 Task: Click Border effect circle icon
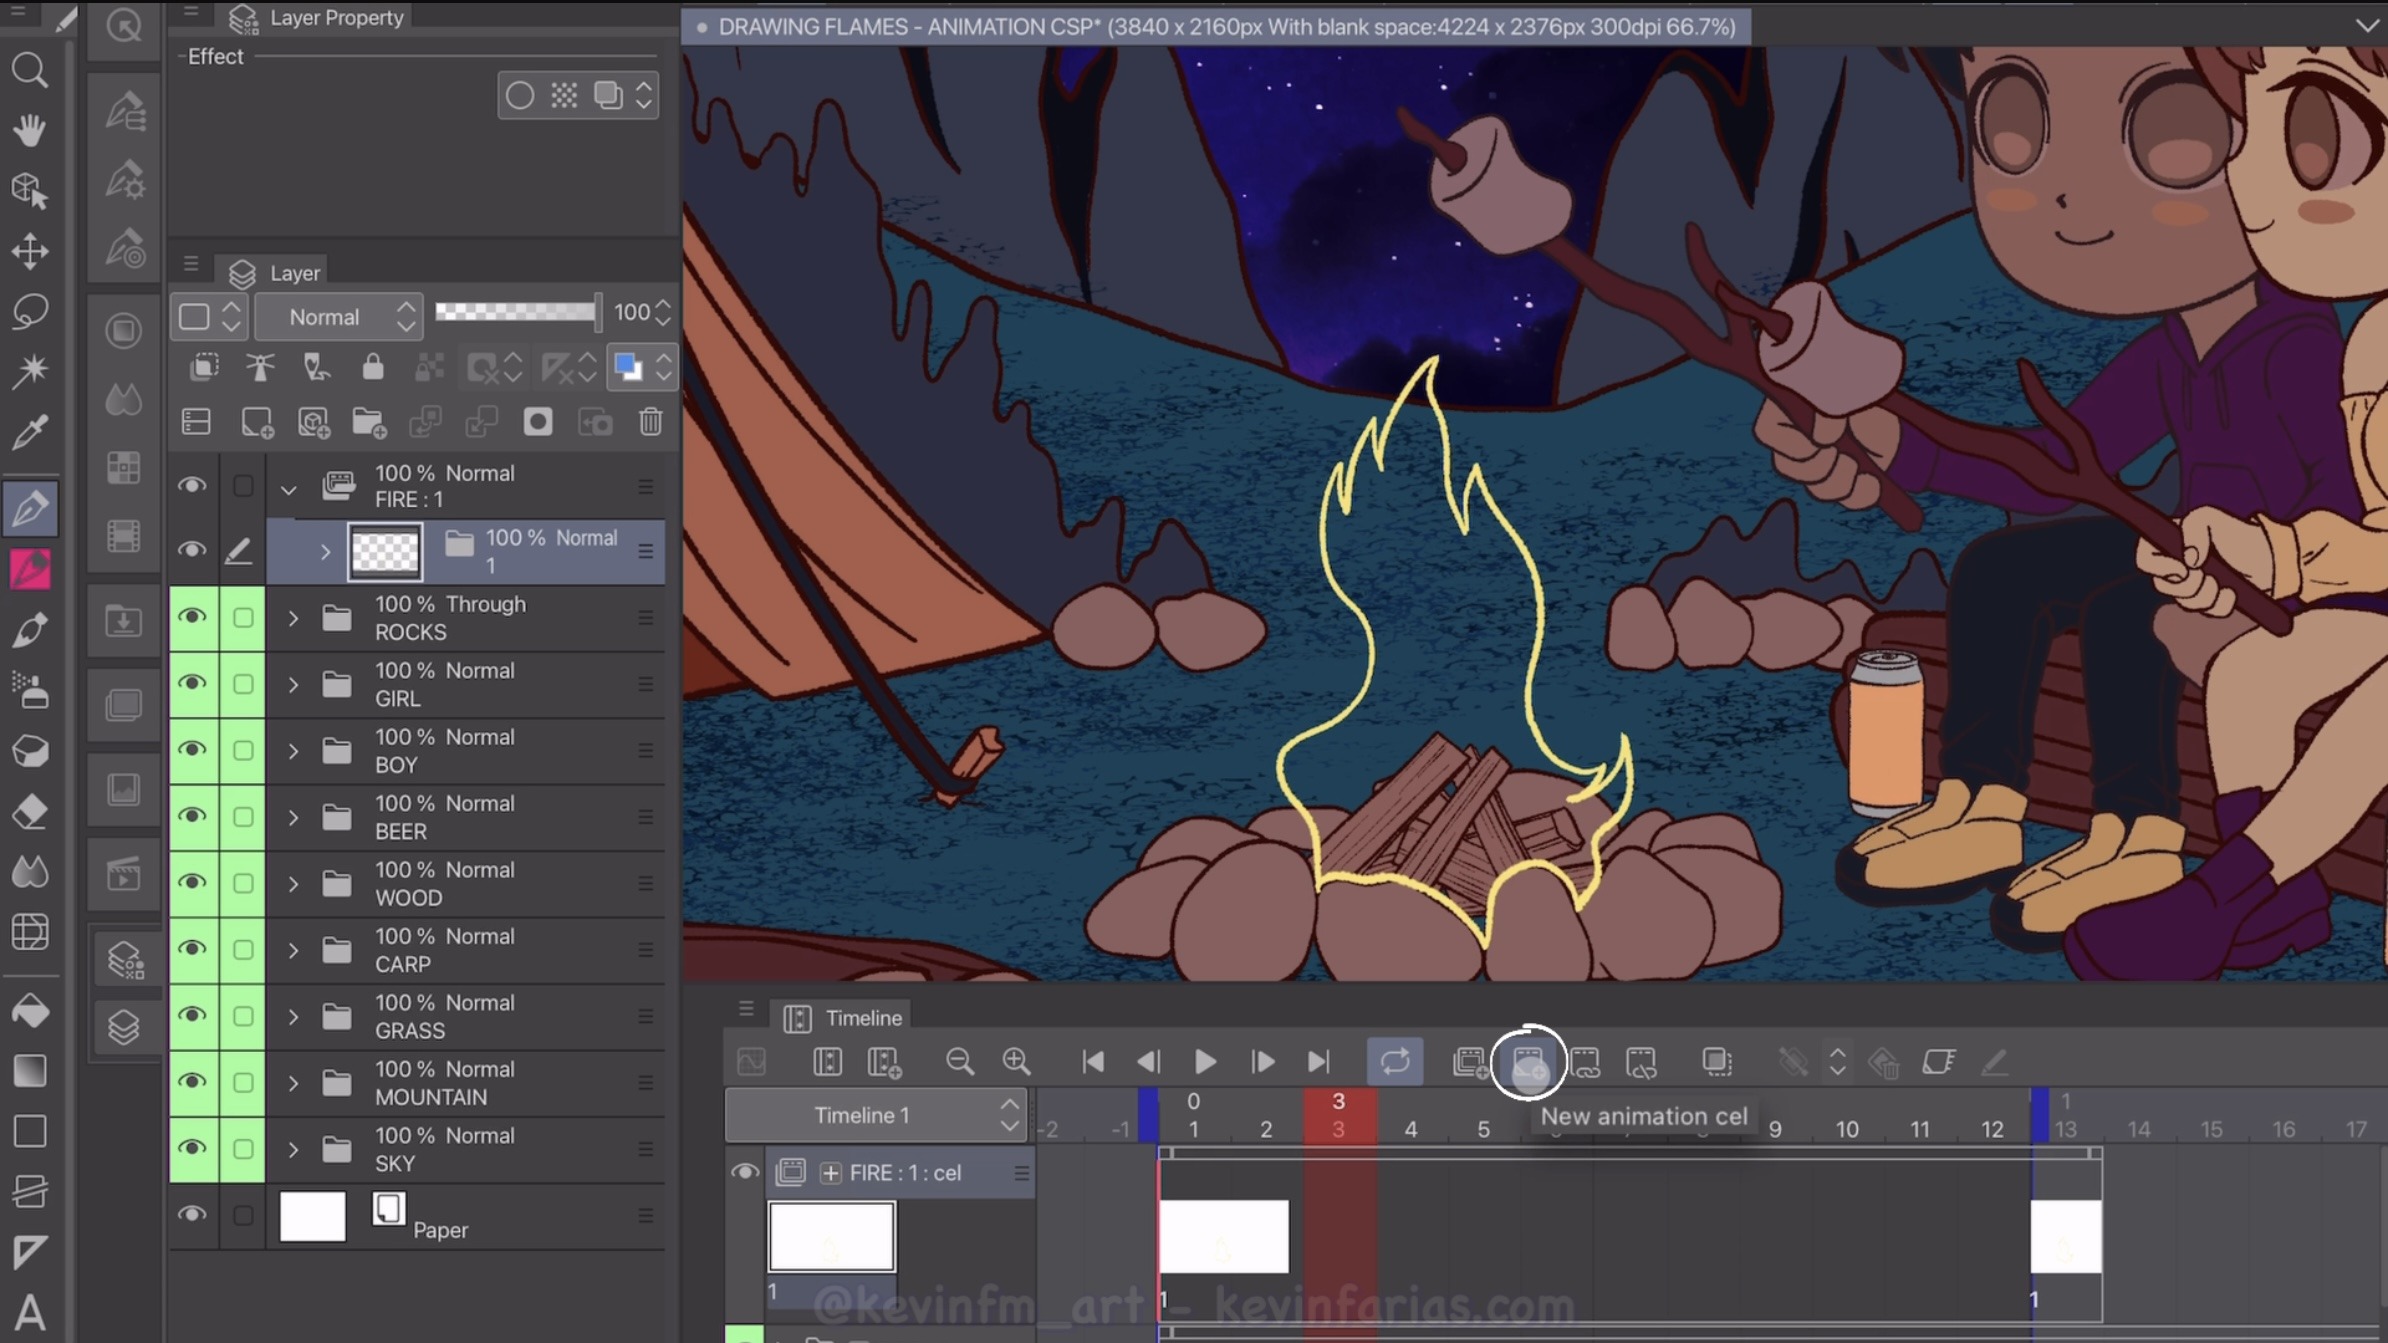(519, 96)
